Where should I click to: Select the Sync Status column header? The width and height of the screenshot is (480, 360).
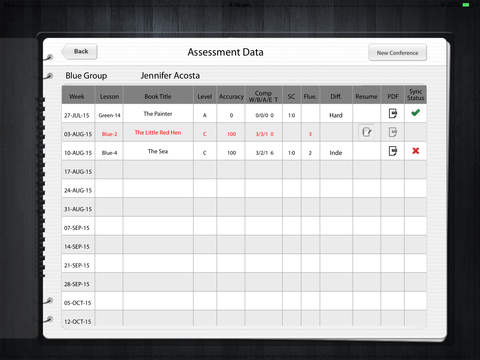click(415, 95)
